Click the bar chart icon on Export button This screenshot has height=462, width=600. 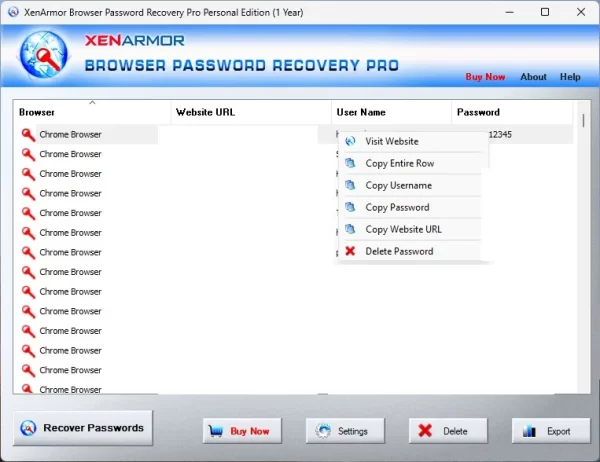tap(530, 431)
